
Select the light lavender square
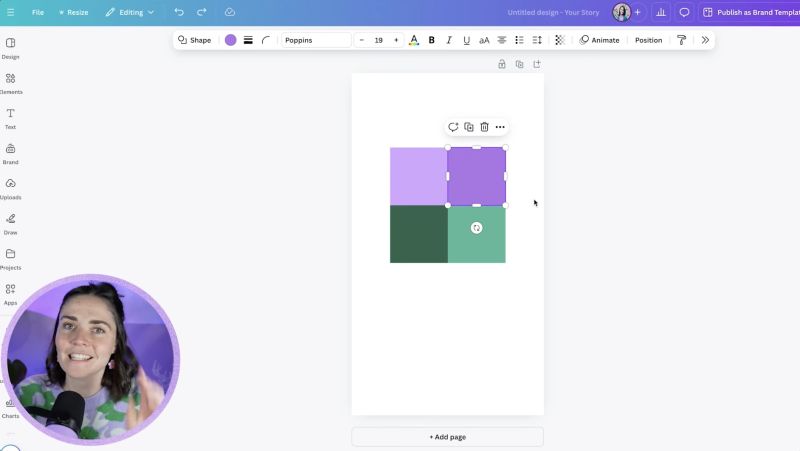pos(419,177)
